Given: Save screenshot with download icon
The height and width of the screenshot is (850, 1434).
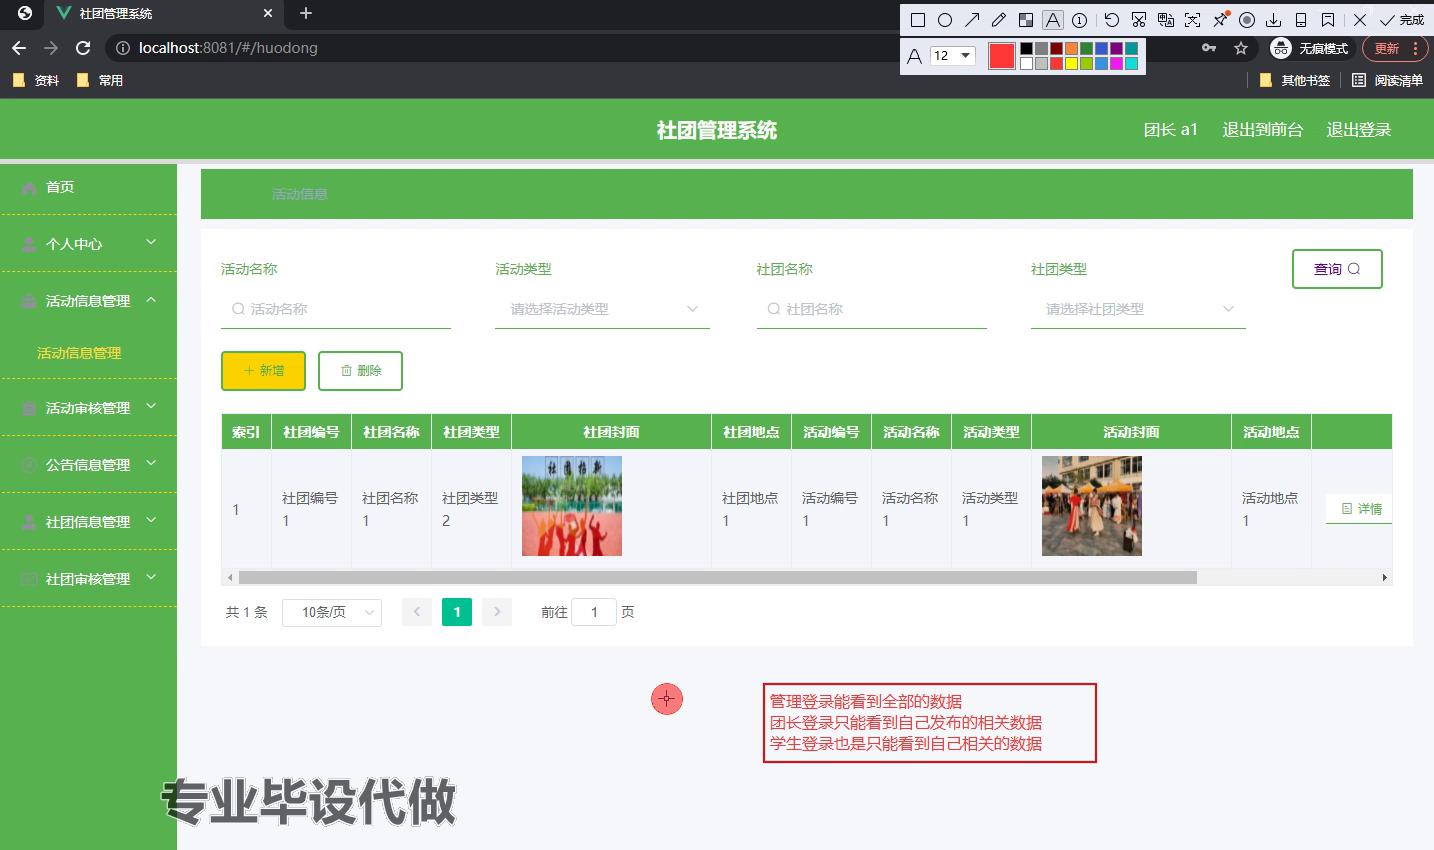Looking at the screenshot, I should pyautogui.click(x=1274, y=20).
